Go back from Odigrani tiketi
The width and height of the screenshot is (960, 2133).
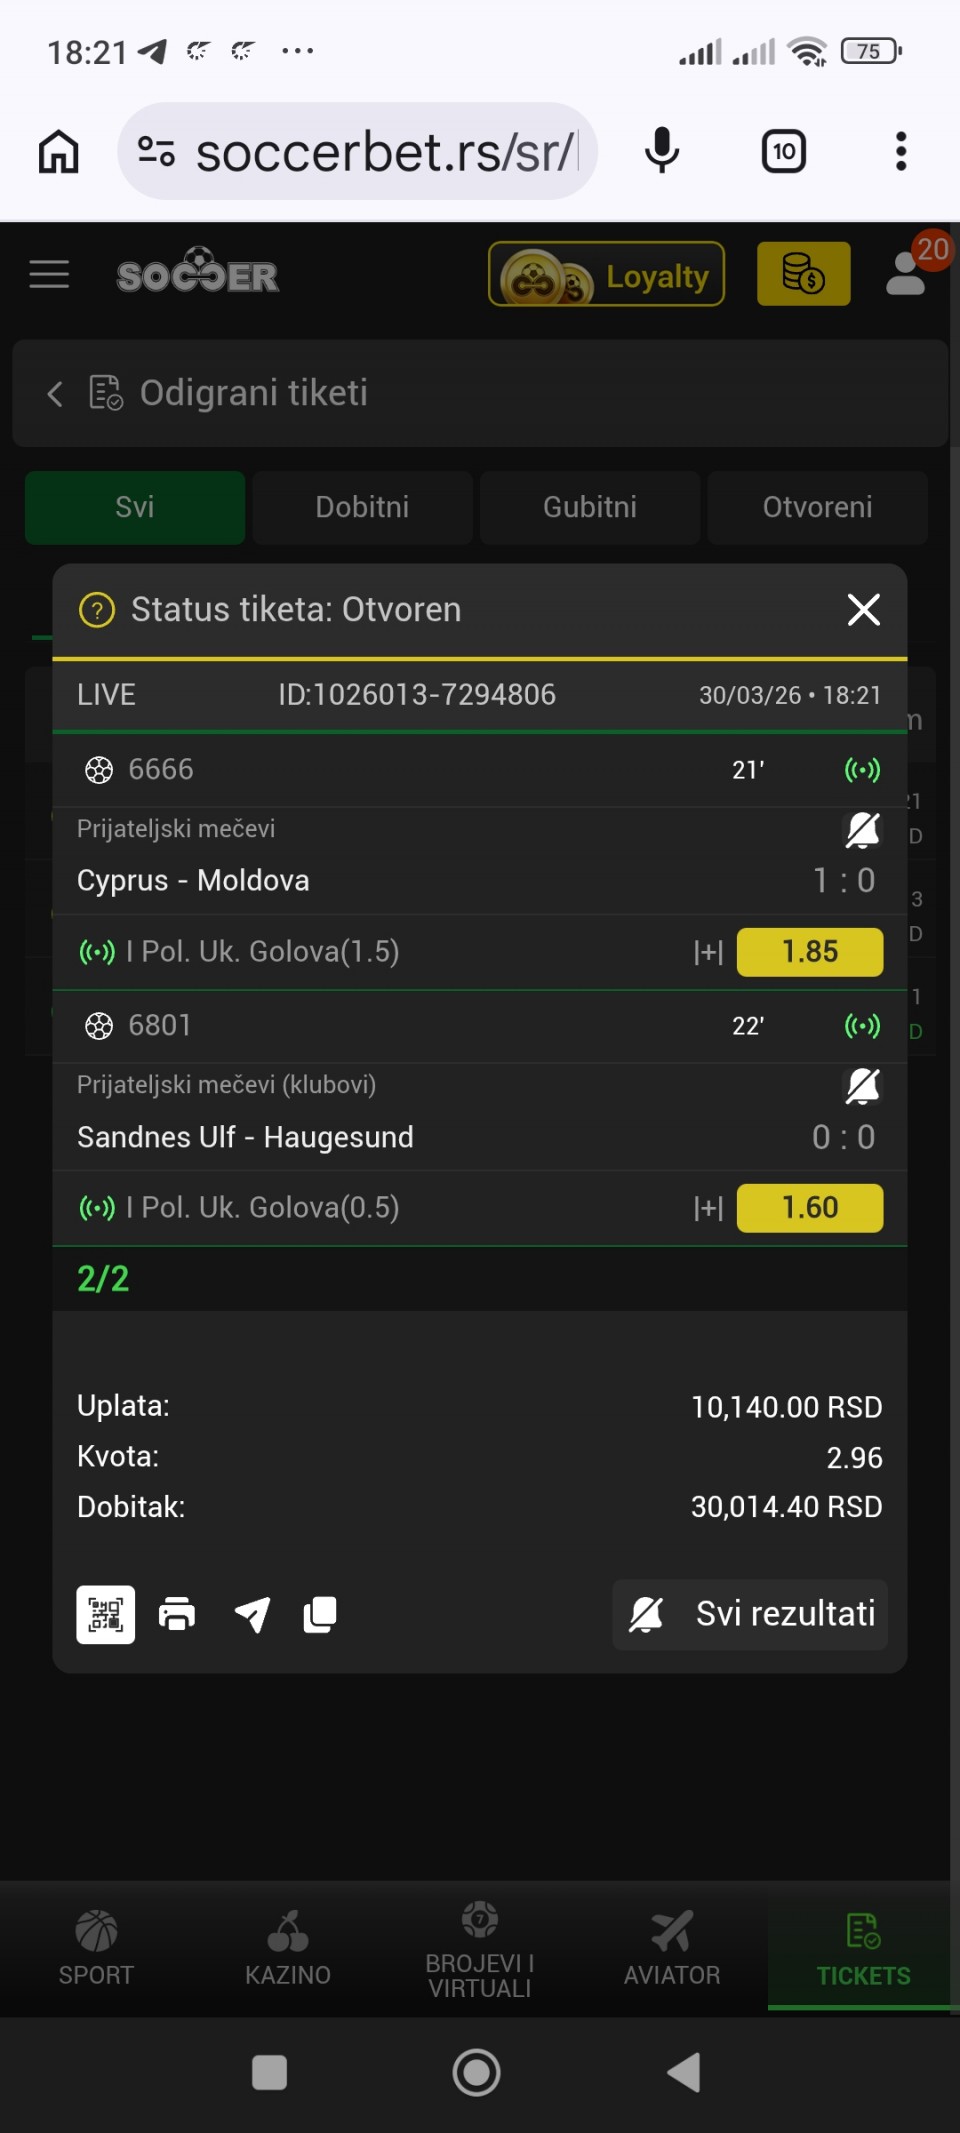click(55, 394)
